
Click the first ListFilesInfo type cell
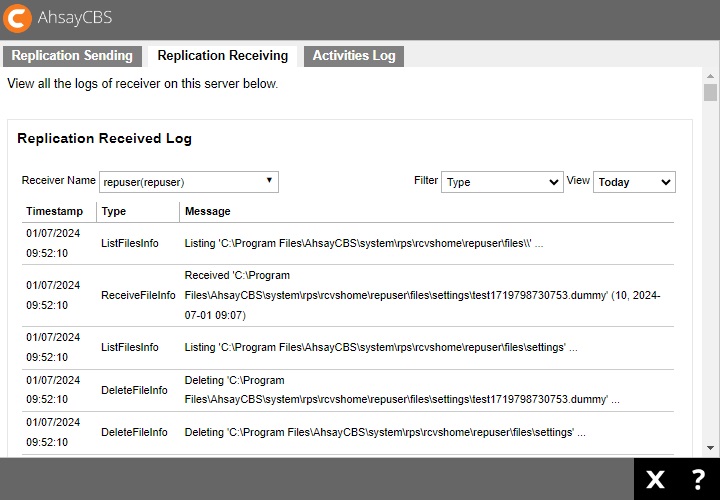tap(130, 243)
